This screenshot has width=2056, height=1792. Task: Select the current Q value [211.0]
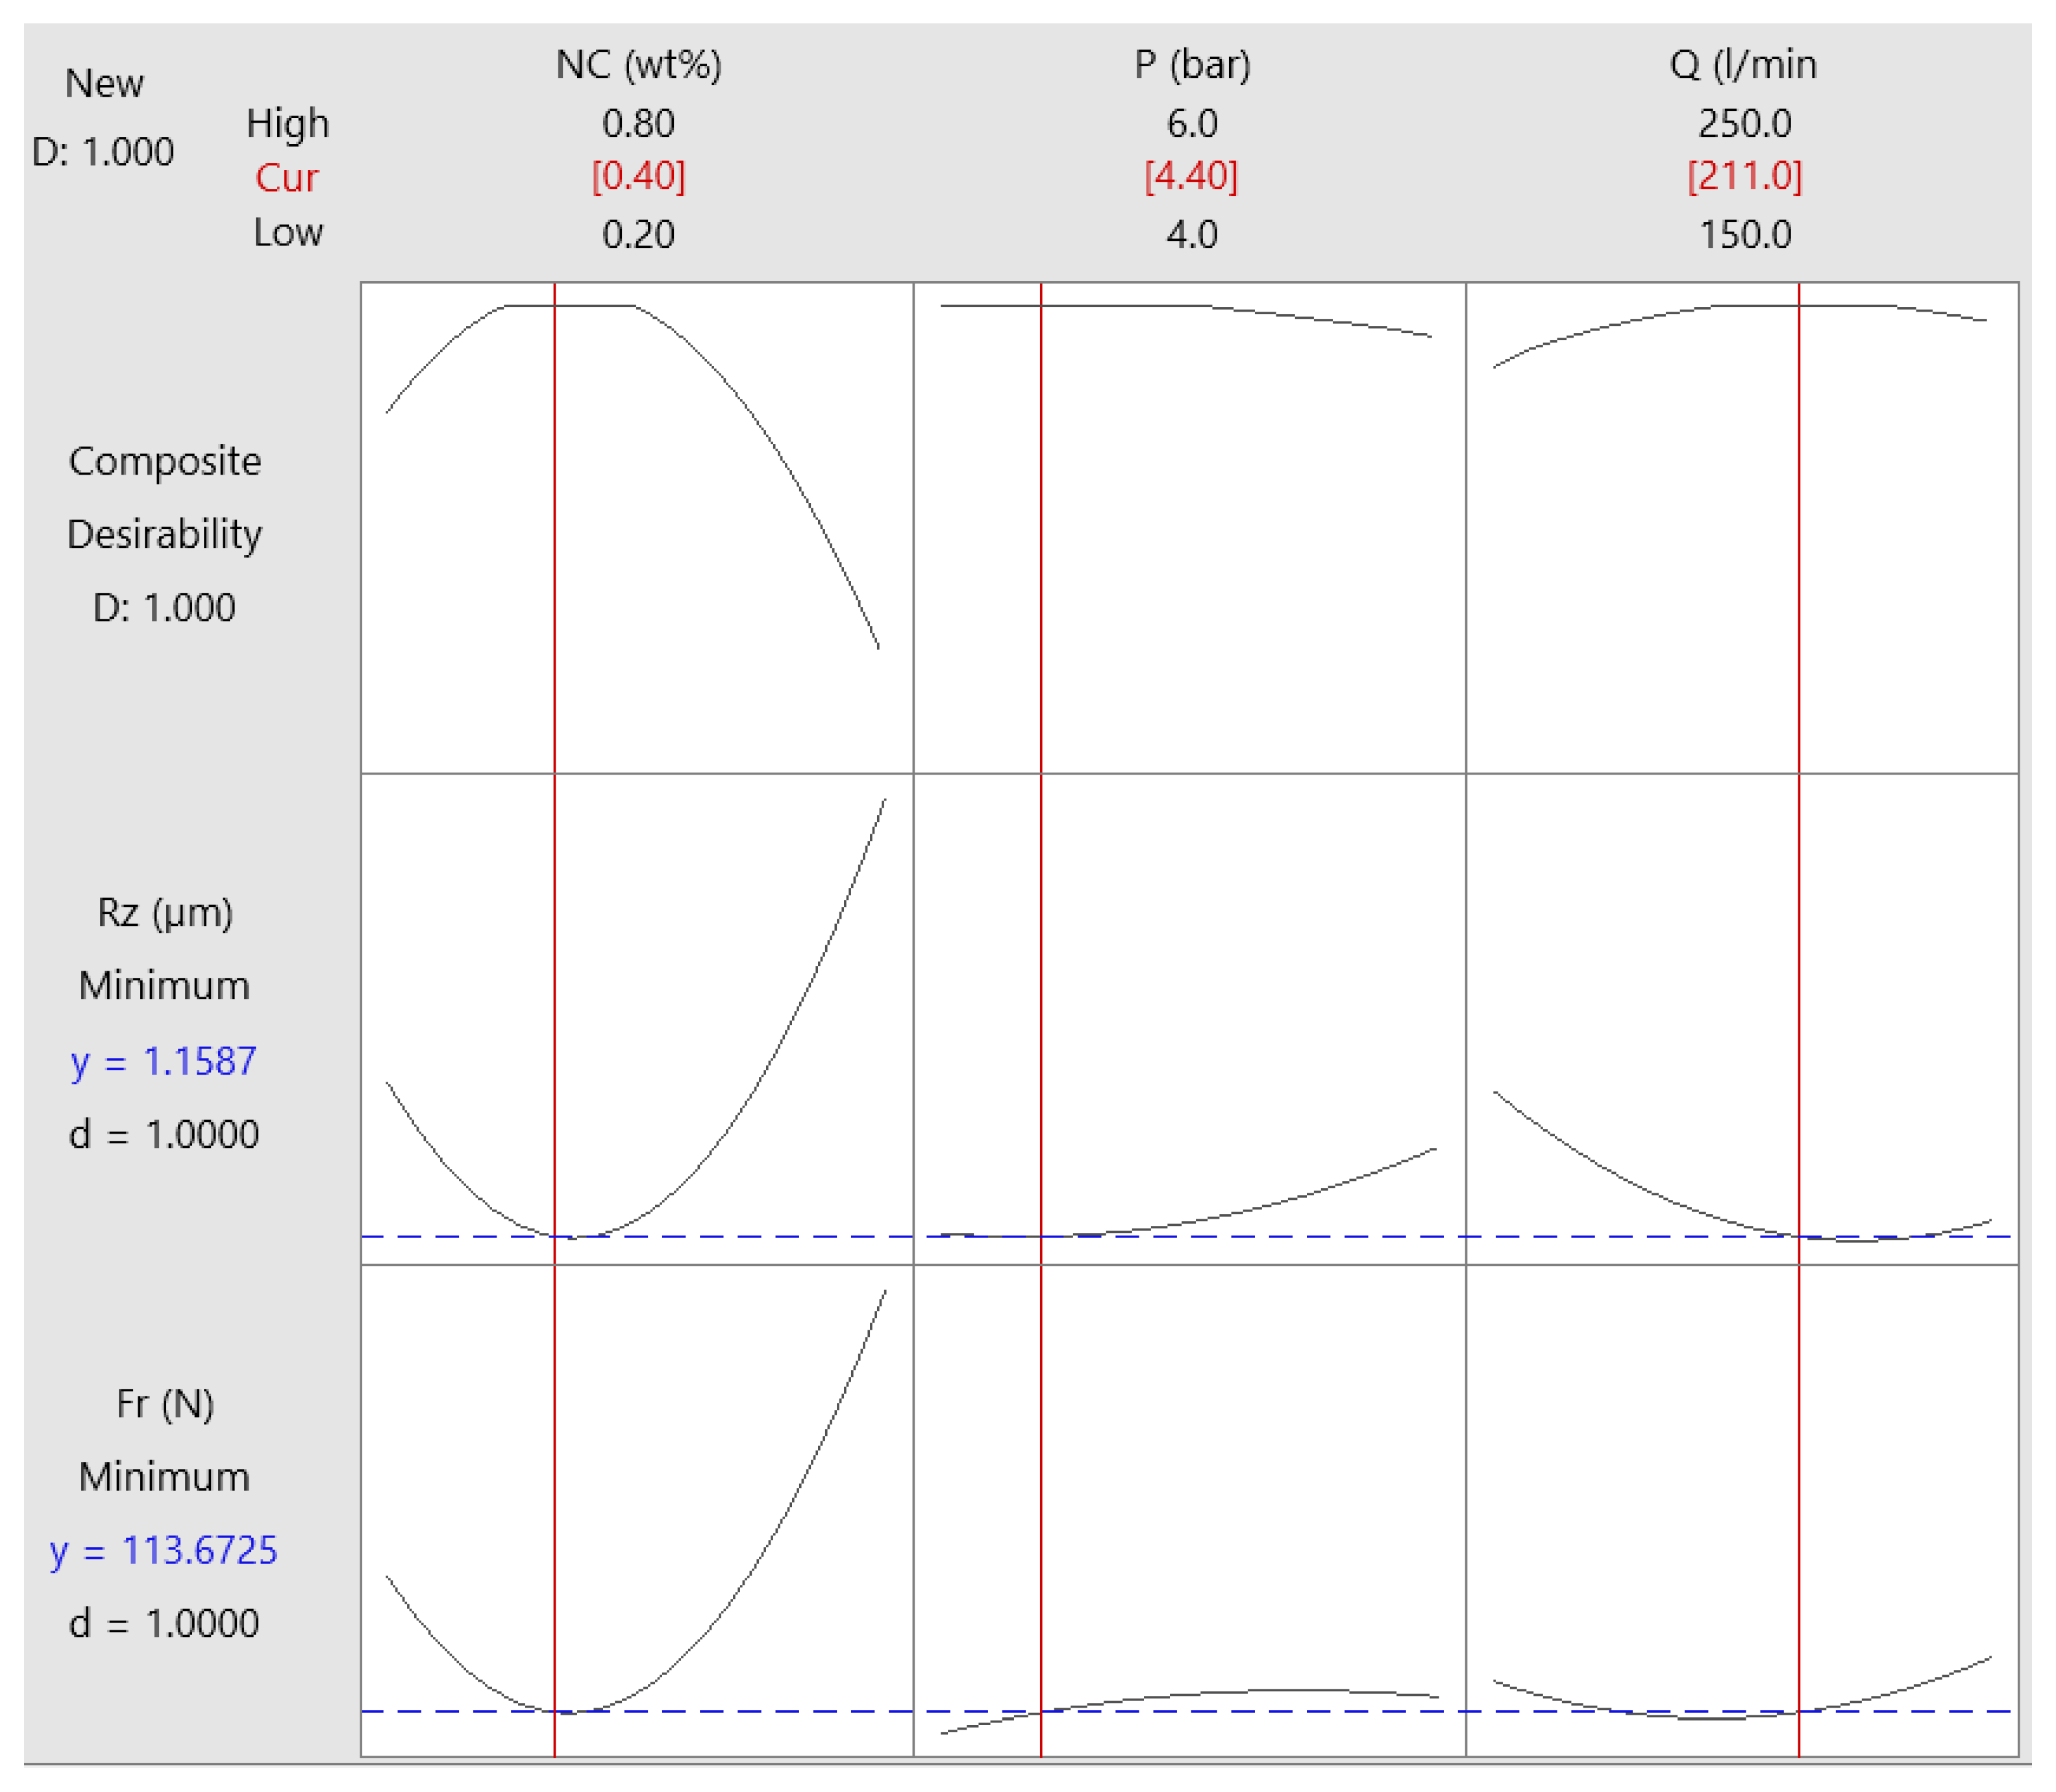pyautogui.click(x=1745, y=177)
